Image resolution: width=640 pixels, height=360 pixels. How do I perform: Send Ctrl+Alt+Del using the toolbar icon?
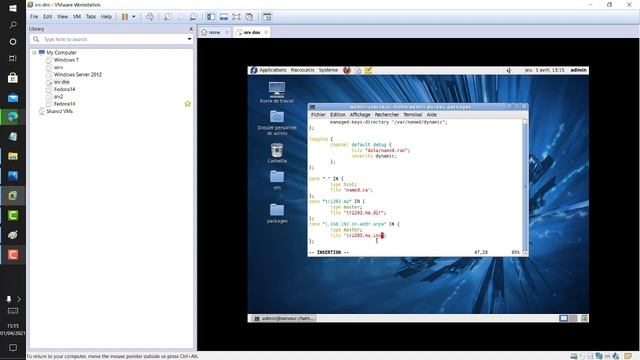tap(150, 17)
